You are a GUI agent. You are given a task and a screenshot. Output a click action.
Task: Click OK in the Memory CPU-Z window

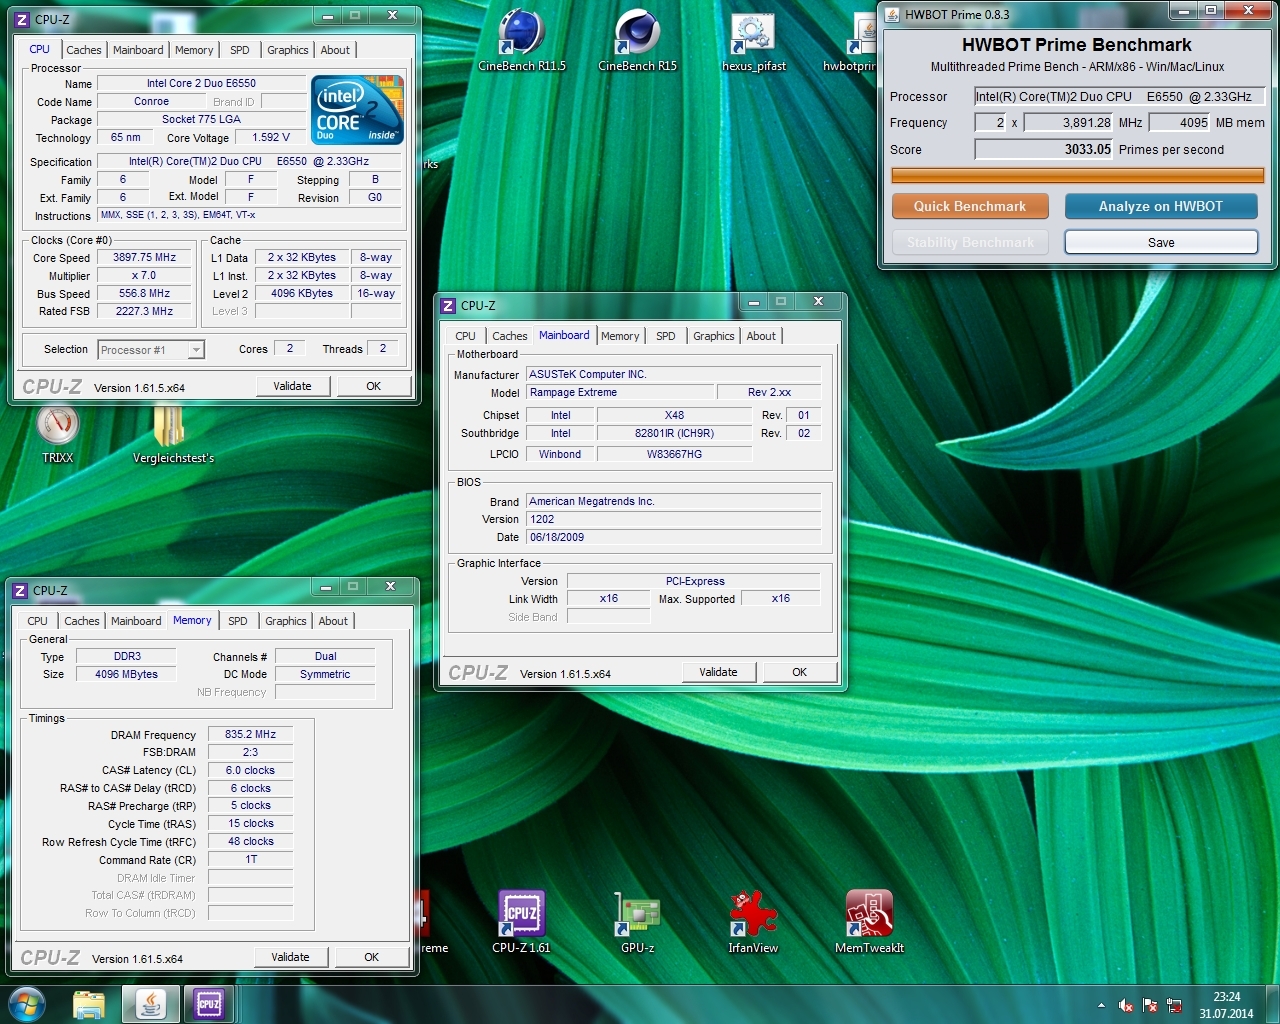372,957
